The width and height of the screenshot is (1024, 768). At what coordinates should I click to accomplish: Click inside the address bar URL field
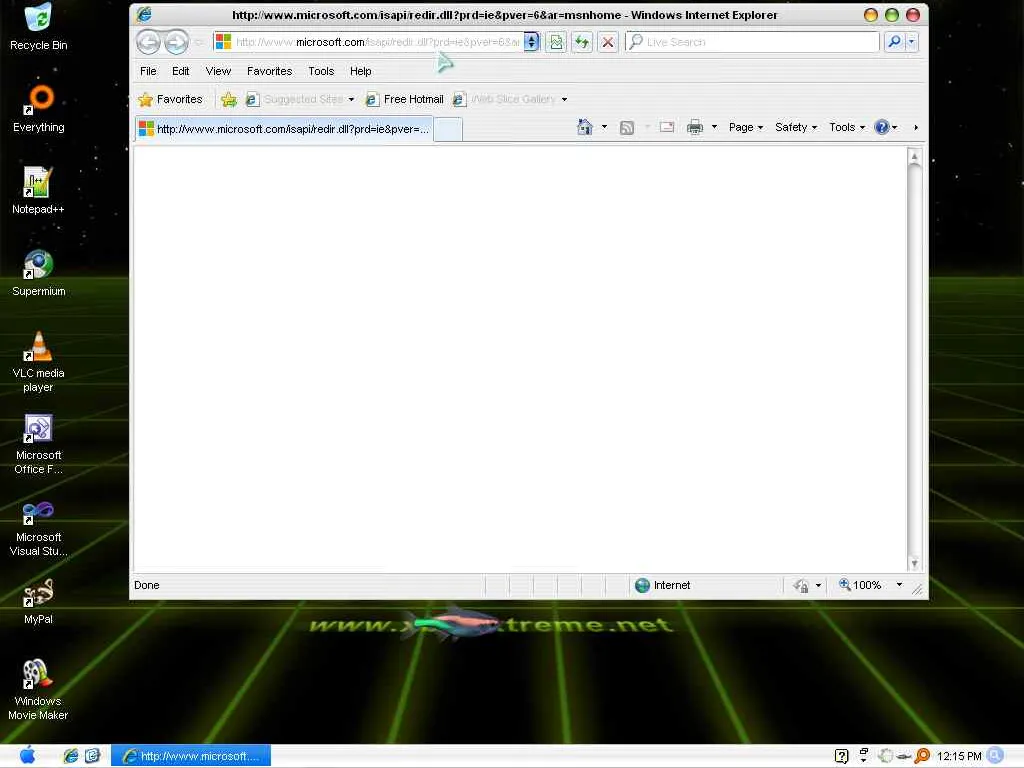point(377,42)
